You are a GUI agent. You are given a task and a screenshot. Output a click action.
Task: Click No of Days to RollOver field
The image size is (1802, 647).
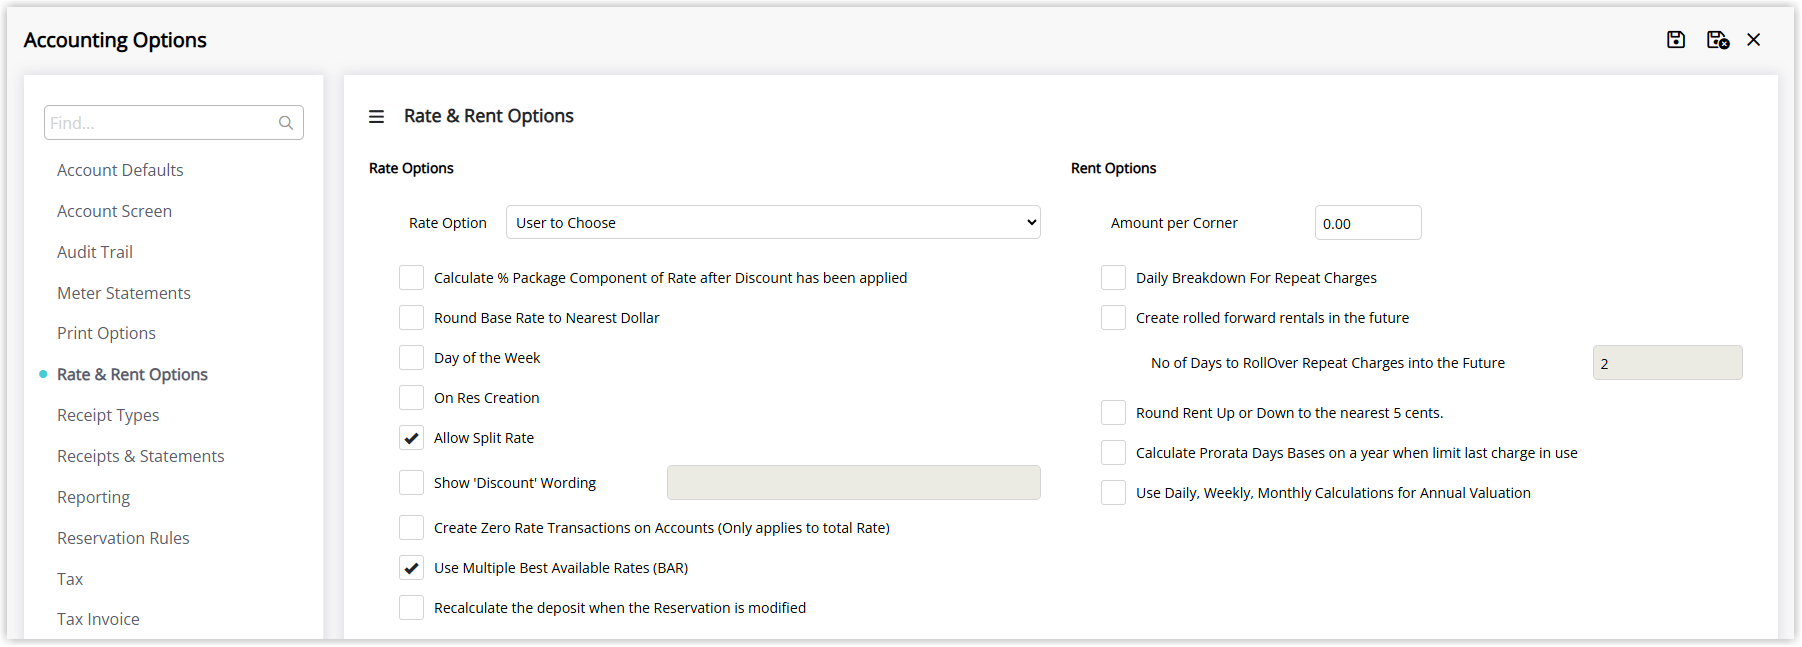(1668, 363)
